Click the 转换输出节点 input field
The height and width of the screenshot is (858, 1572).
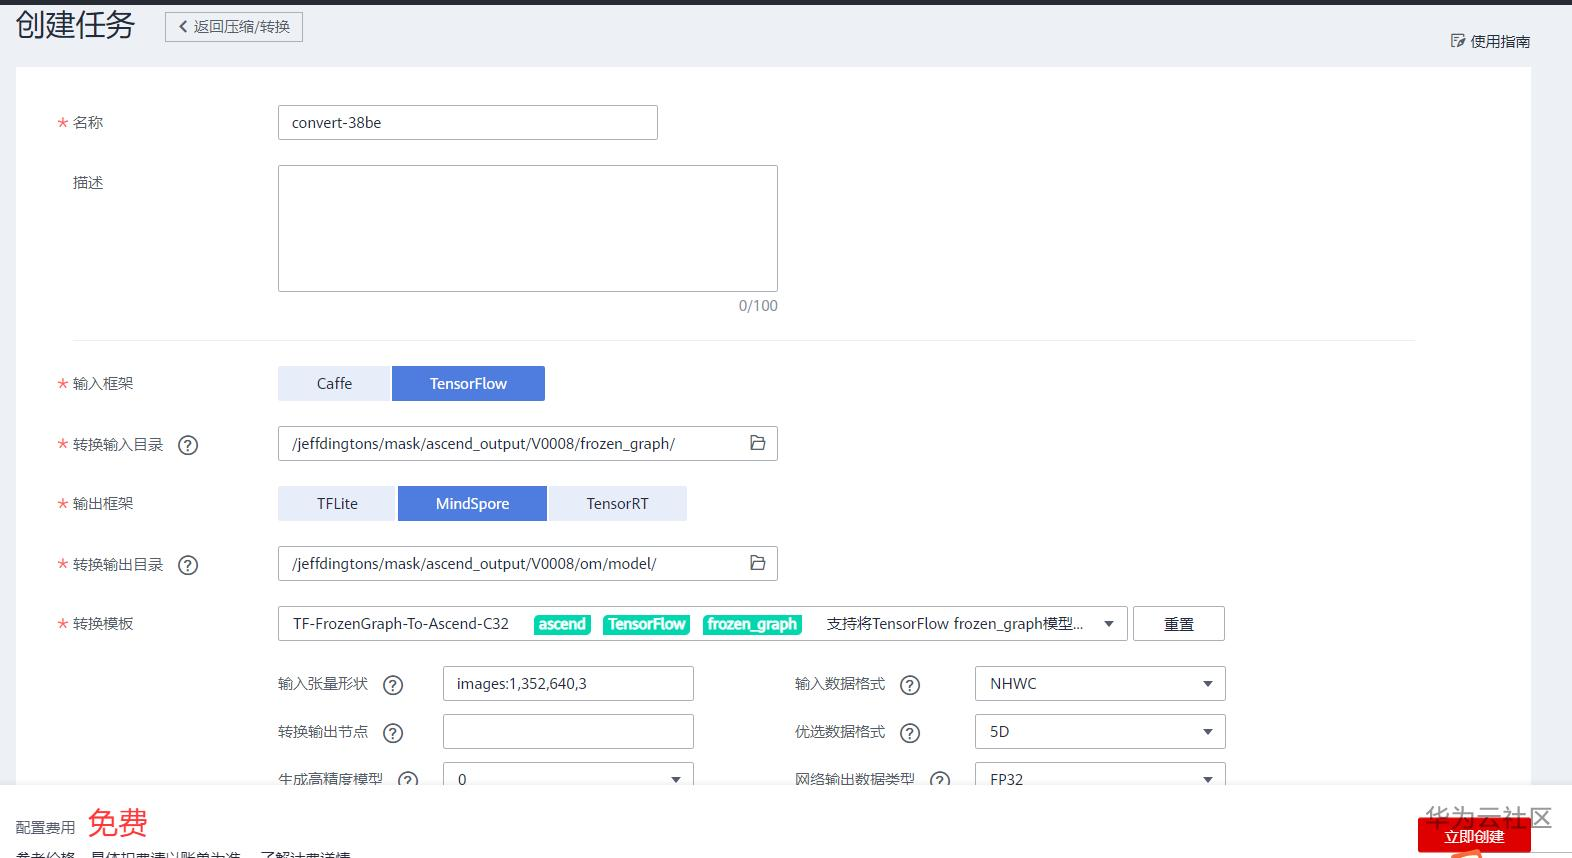pos(568,732)
